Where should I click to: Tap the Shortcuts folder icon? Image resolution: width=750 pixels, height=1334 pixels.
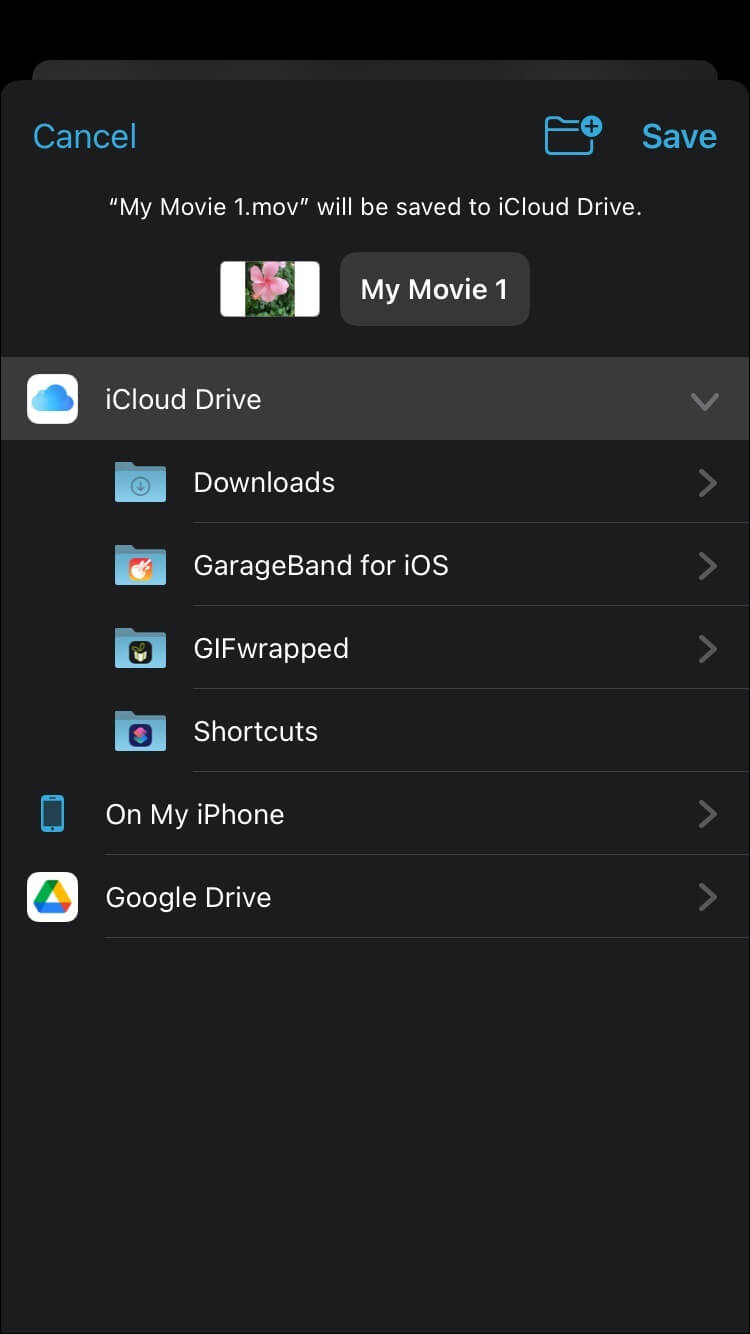coord(140,732)
